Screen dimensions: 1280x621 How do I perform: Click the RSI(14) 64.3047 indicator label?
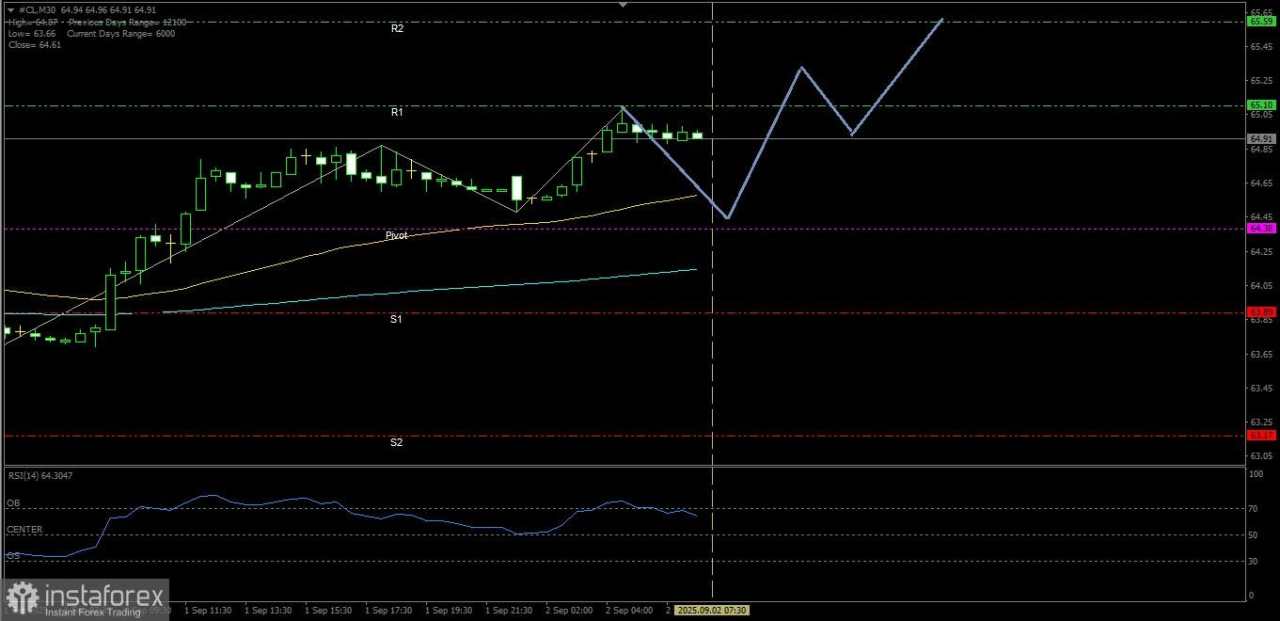click(40, 477)
